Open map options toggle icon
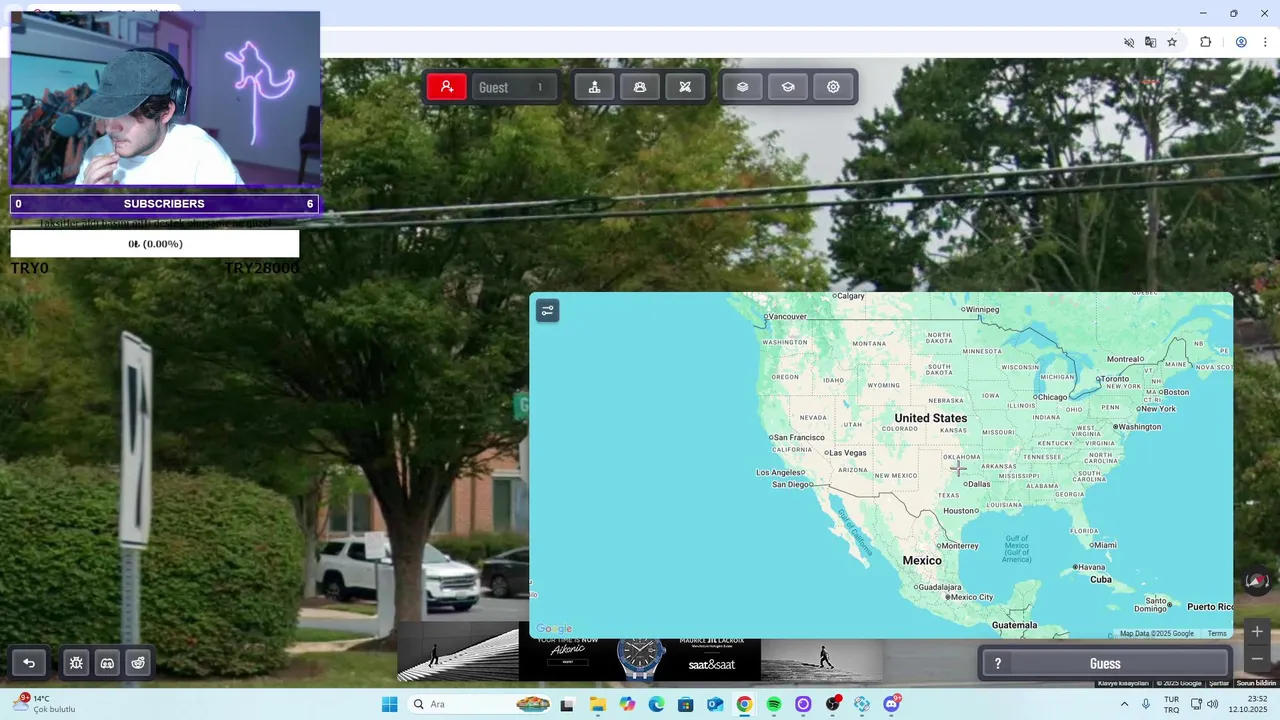 tap(547, 311)
